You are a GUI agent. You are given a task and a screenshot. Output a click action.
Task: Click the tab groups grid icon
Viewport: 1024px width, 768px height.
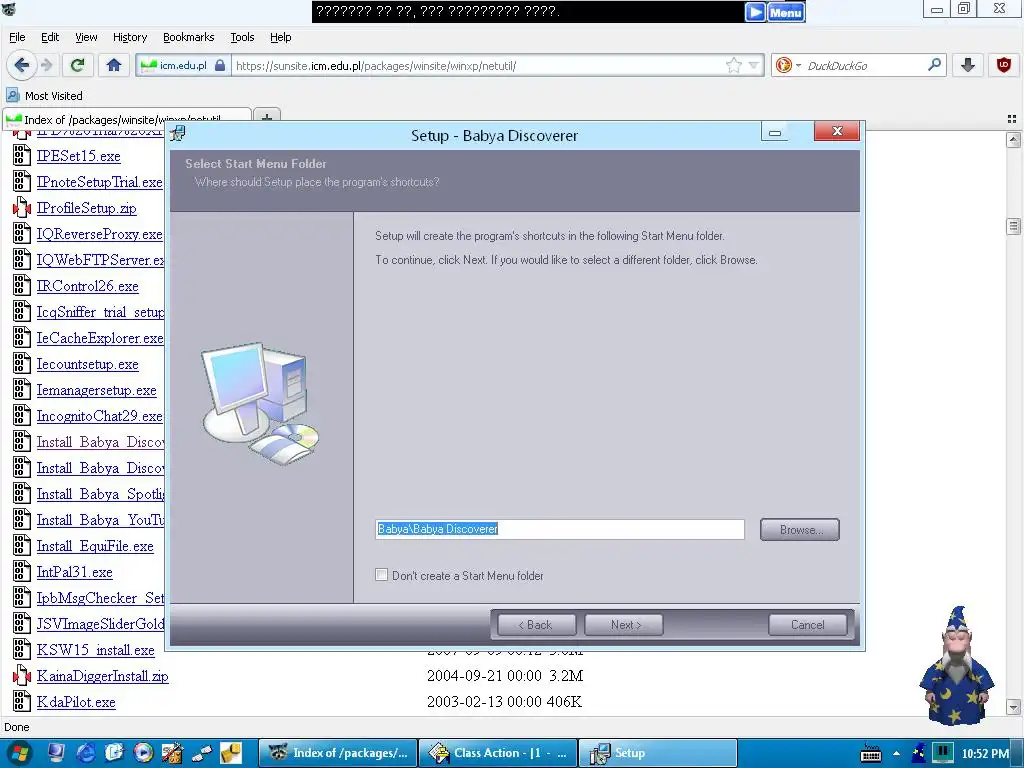[x=1012, y=119]
